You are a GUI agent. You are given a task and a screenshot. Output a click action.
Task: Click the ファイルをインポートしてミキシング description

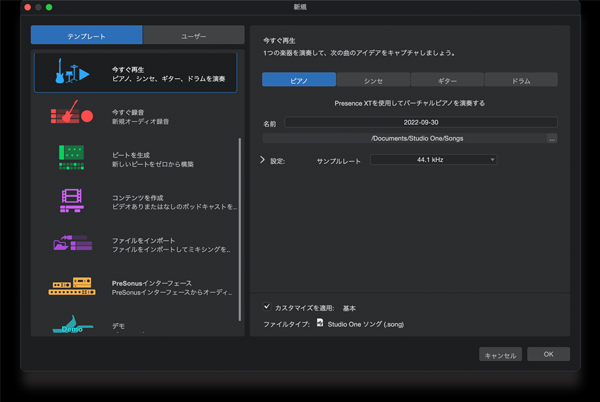171,249
